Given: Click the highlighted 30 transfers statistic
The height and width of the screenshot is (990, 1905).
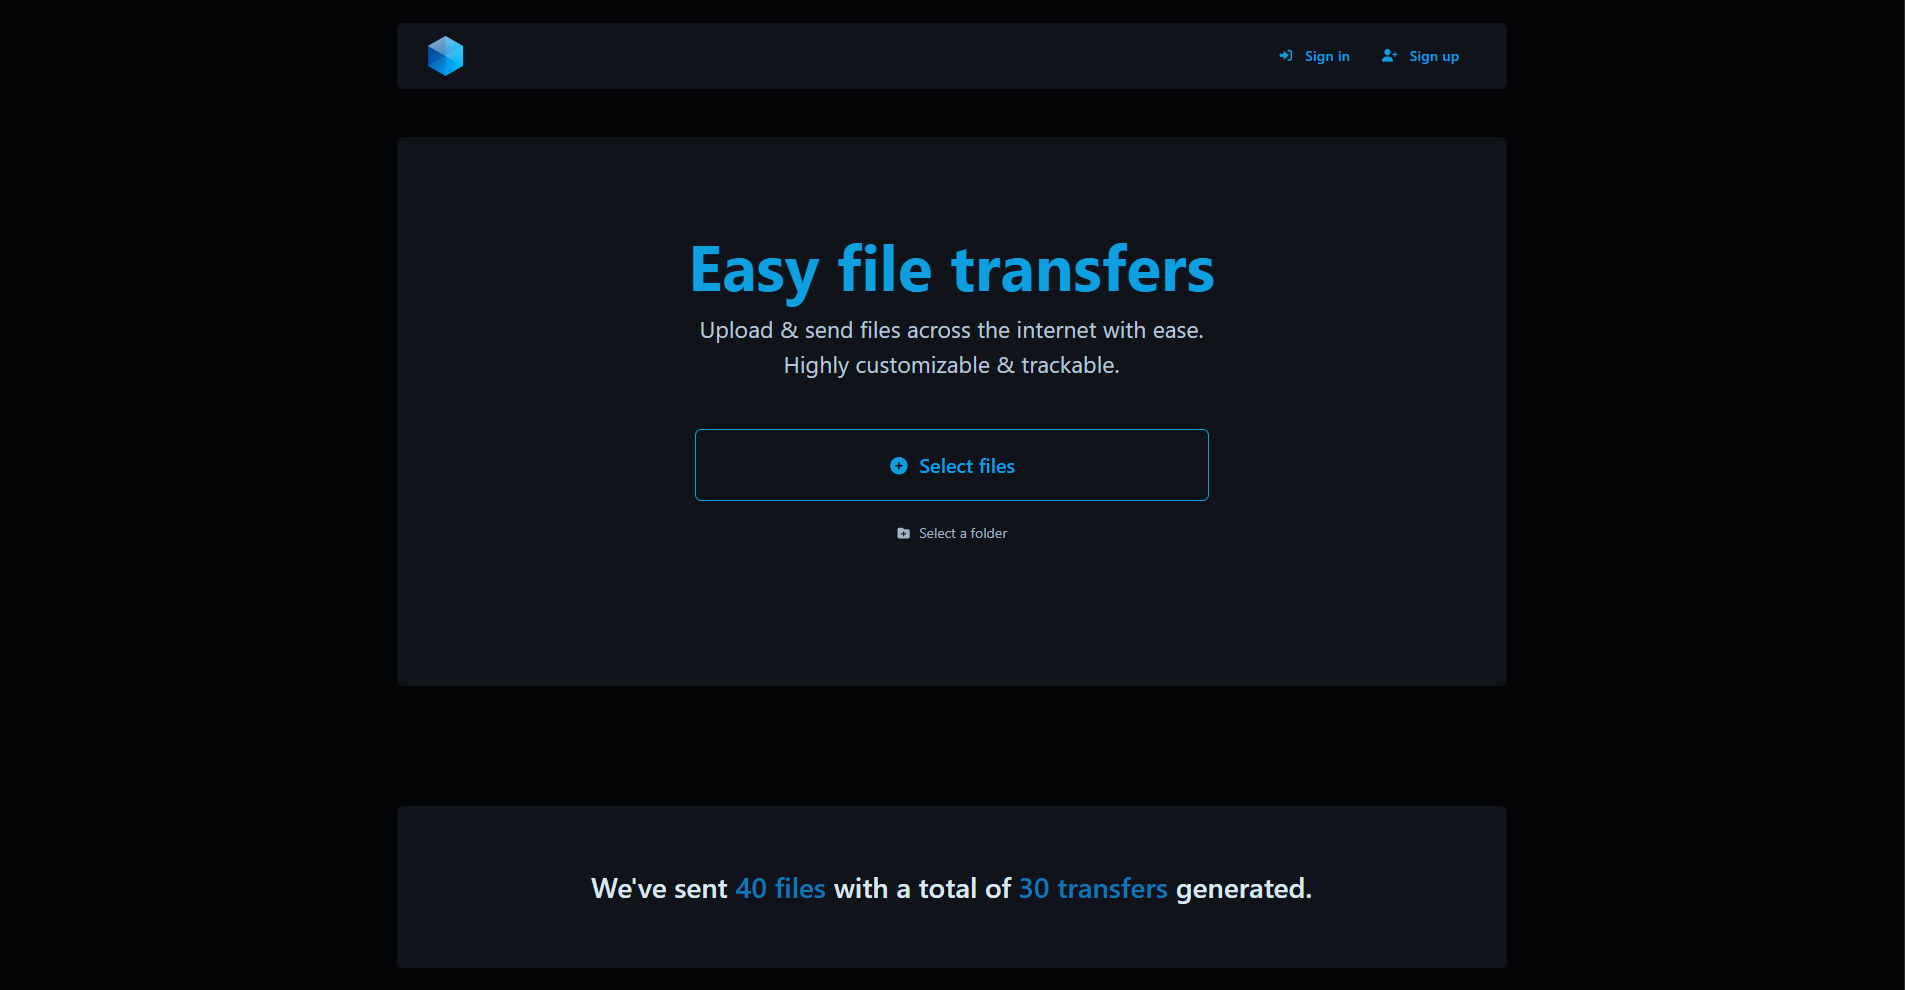Looking at the screenshot, I should 1092,889.
